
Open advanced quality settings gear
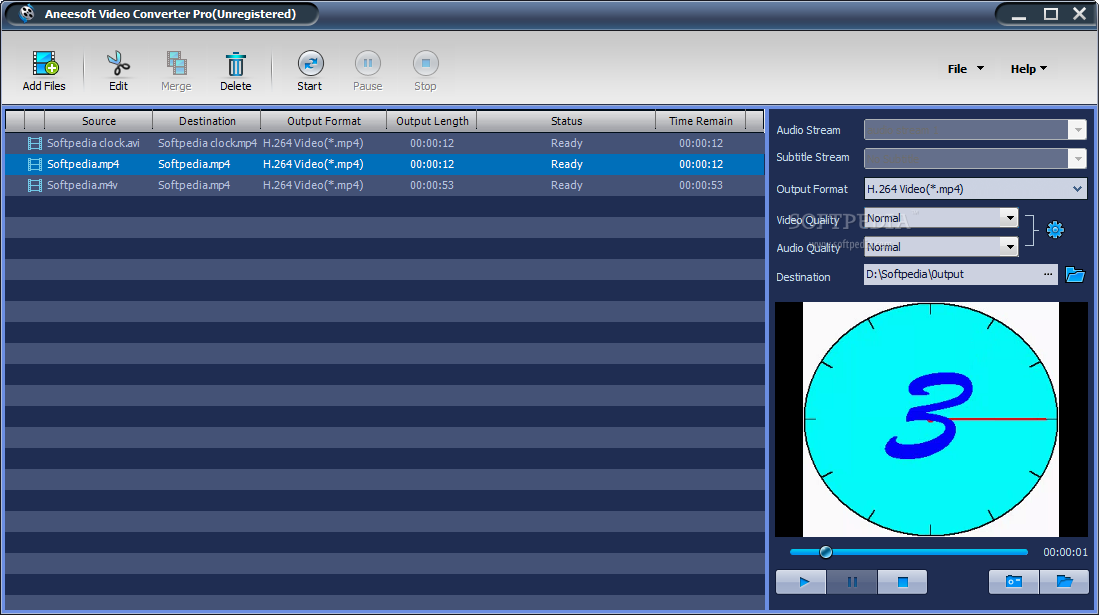(x=1055, y=229)
